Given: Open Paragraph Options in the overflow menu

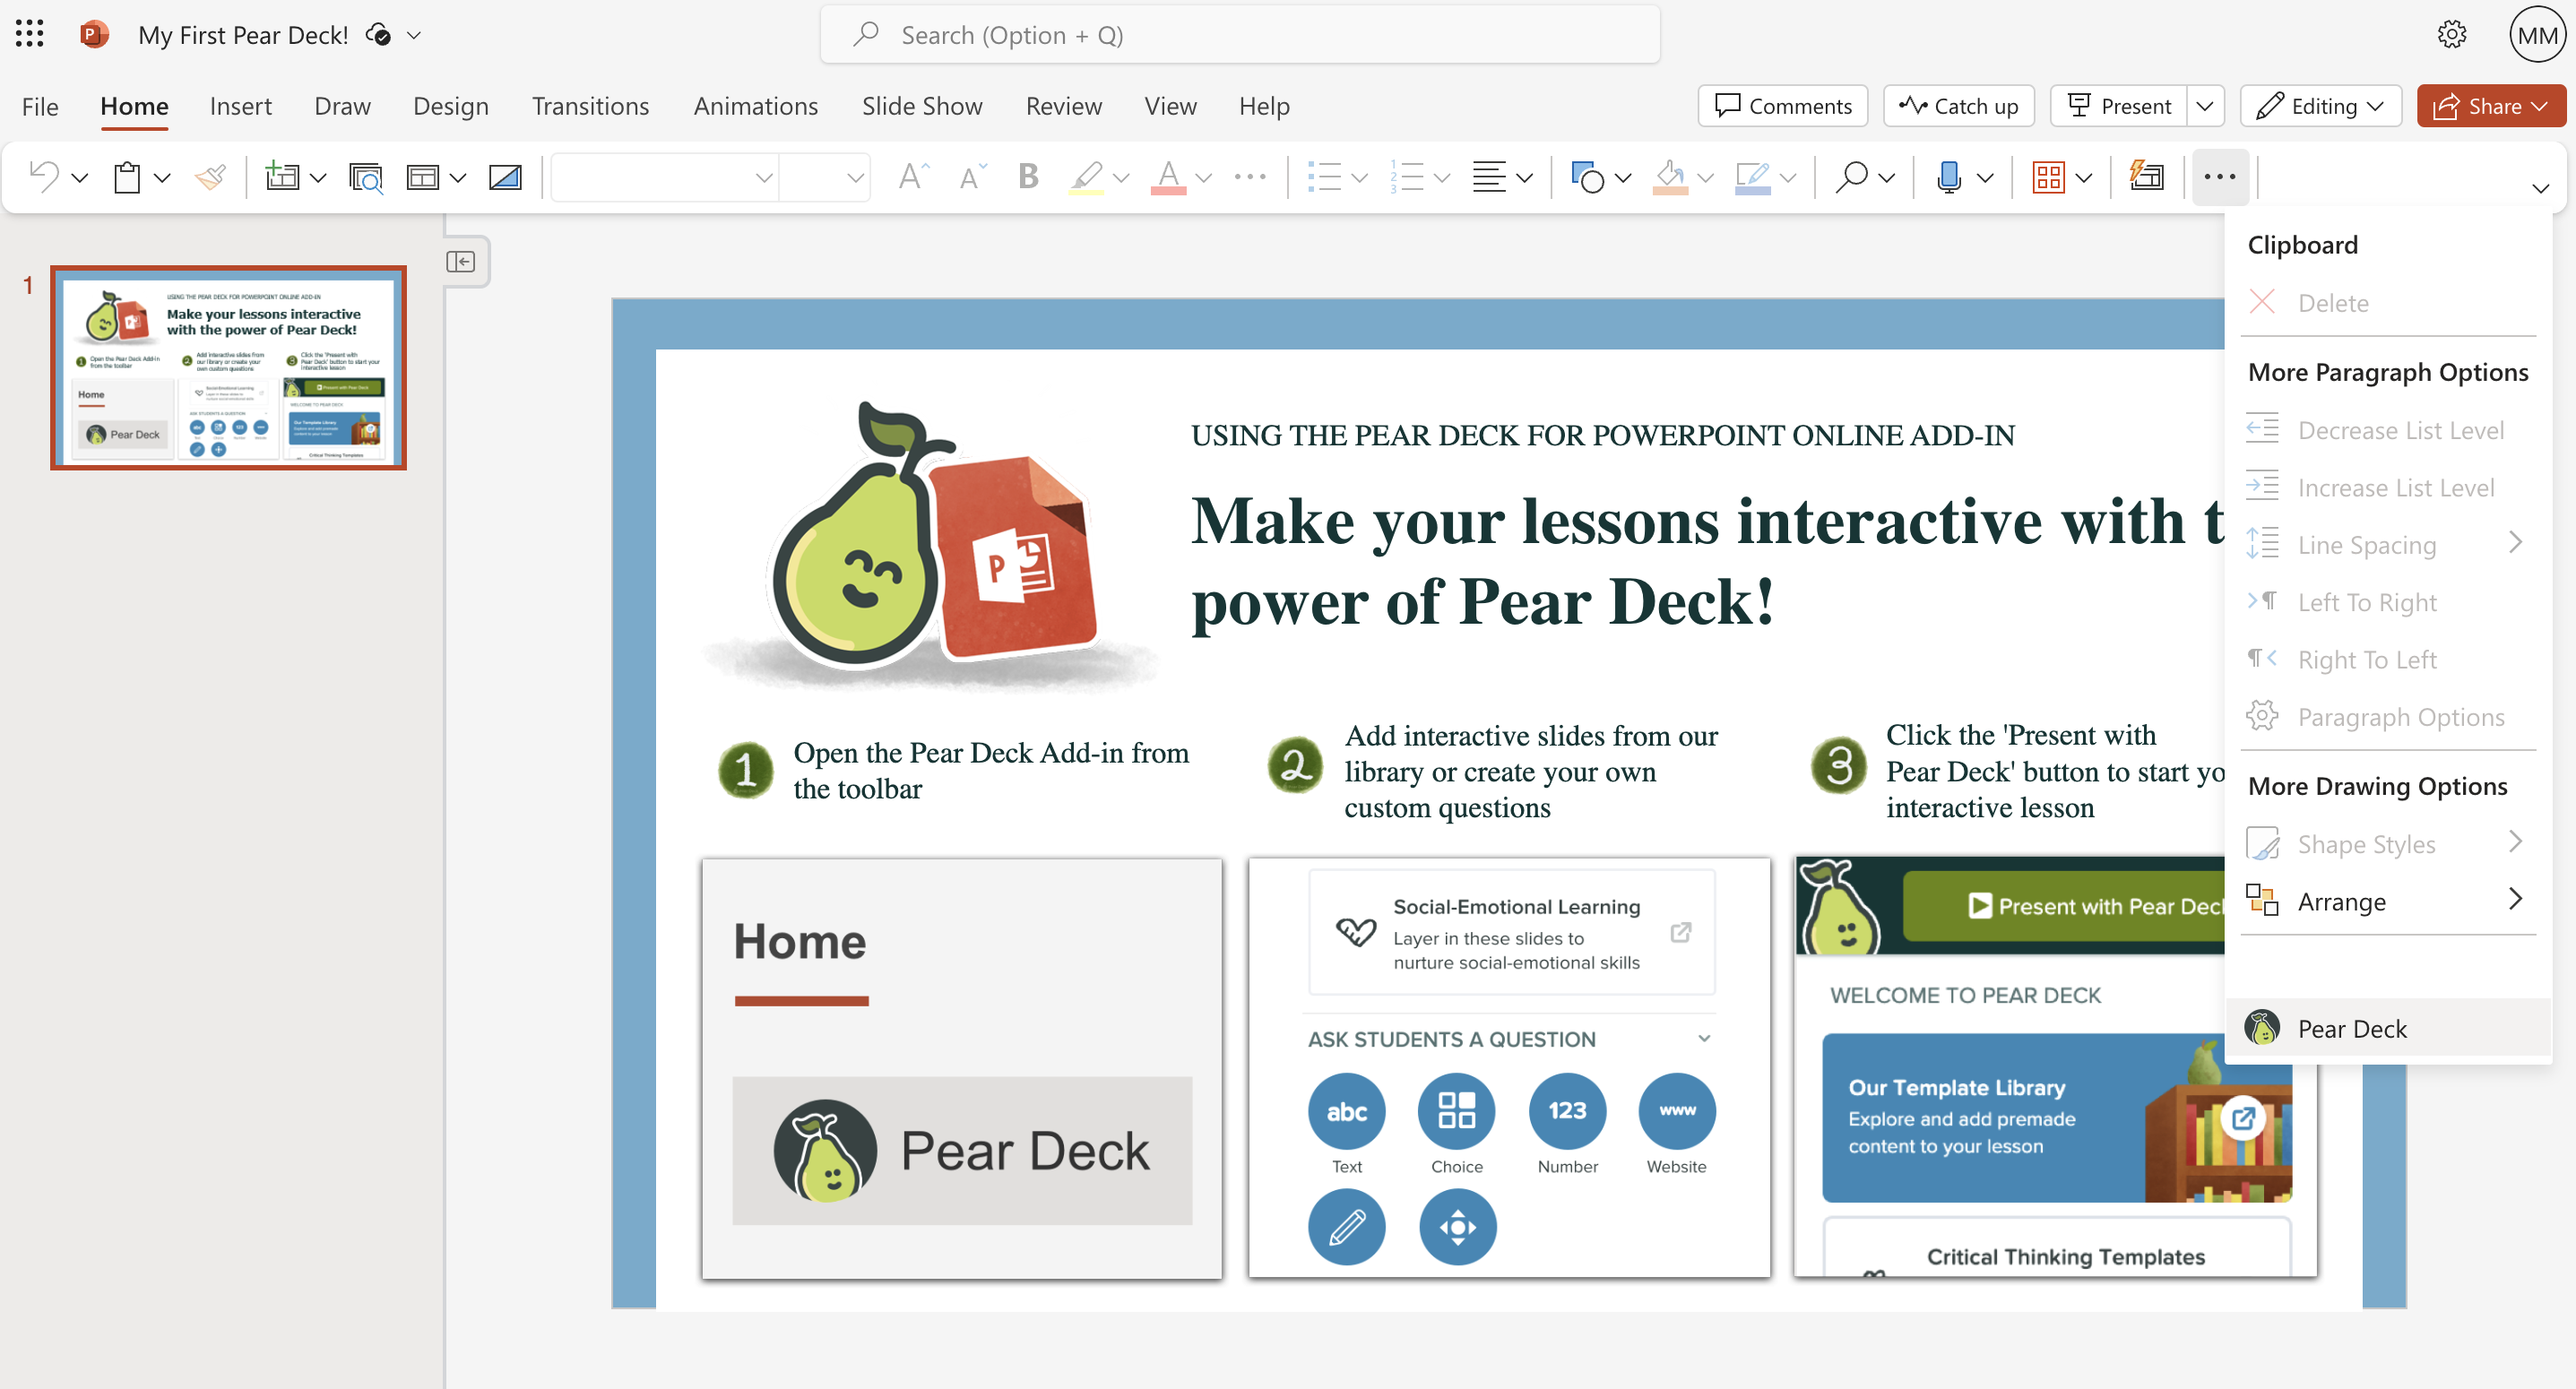Looking at the screenshot, I should [x=2402, y=716].
